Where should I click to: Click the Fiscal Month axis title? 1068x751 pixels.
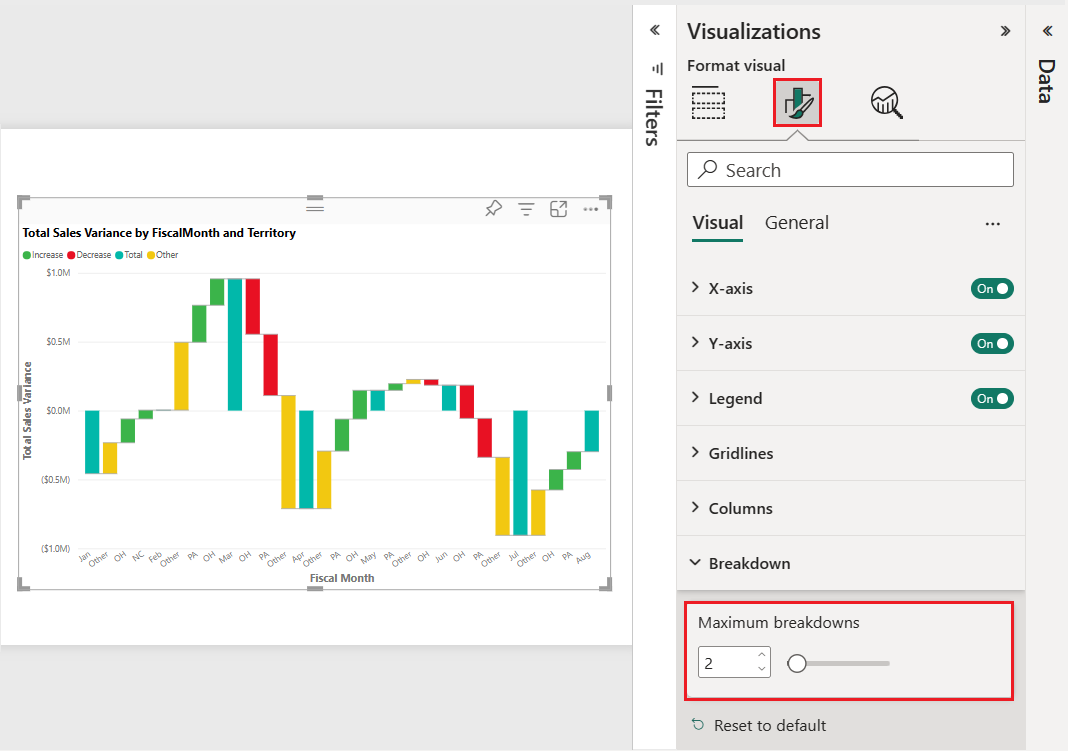click(342, 578)
